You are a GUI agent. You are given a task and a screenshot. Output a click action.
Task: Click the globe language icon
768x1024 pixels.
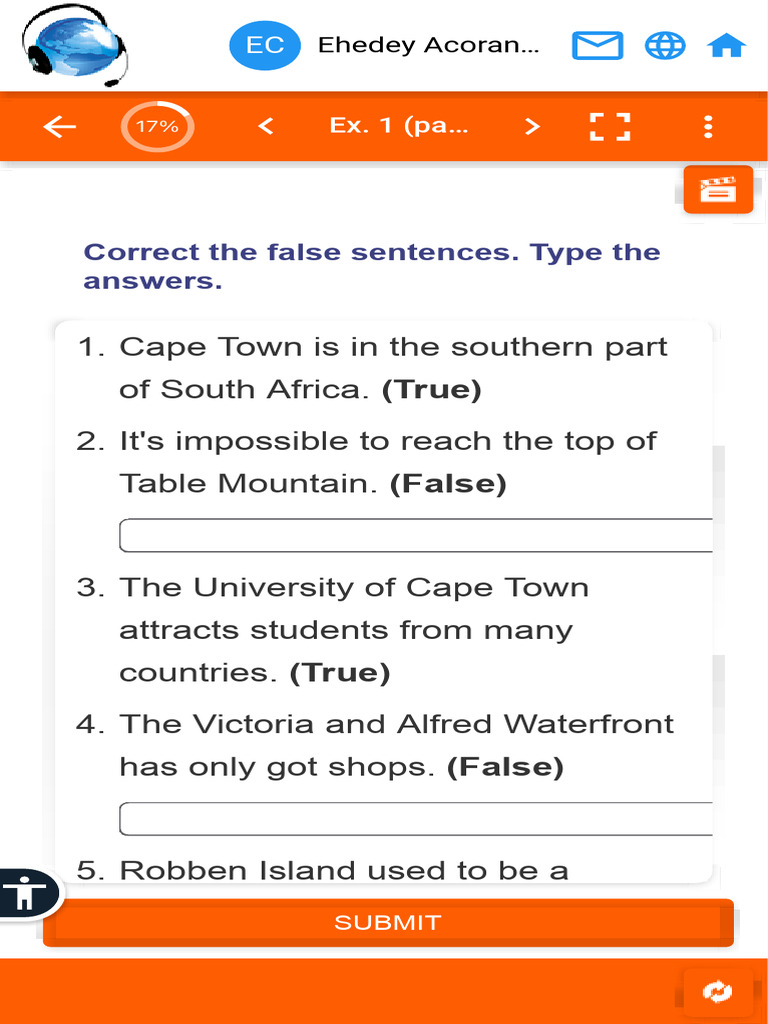click(x=664, y=45)
